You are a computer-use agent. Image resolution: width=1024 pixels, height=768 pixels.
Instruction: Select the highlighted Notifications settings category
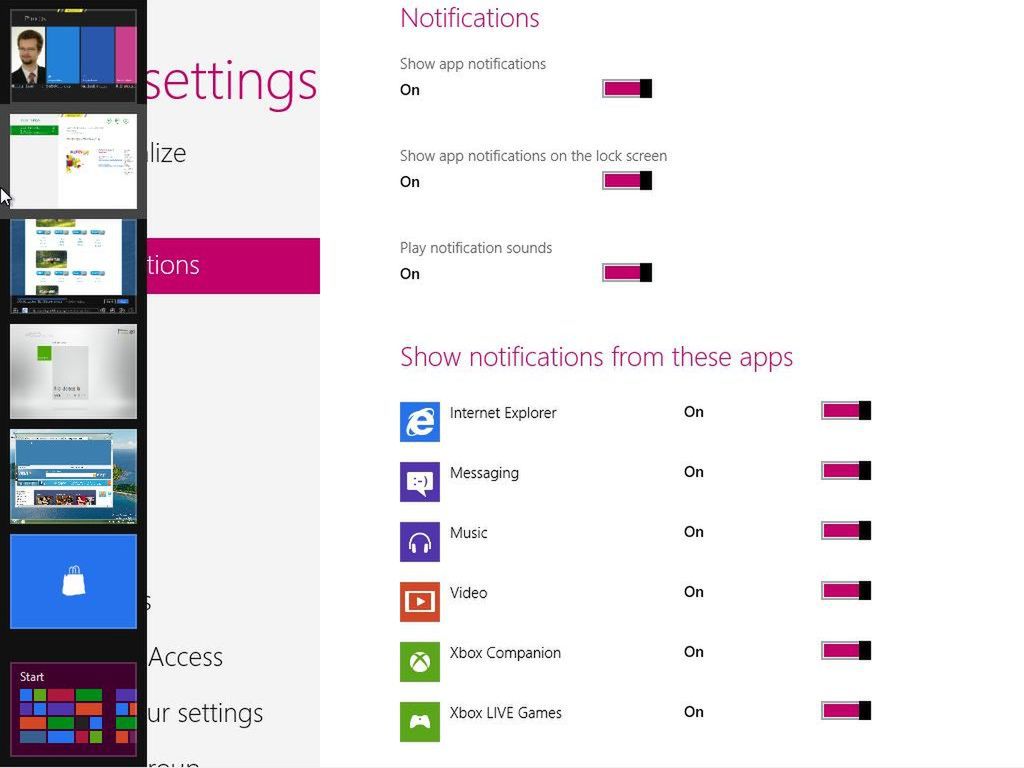pyautogui.click(x=233, y=266)
